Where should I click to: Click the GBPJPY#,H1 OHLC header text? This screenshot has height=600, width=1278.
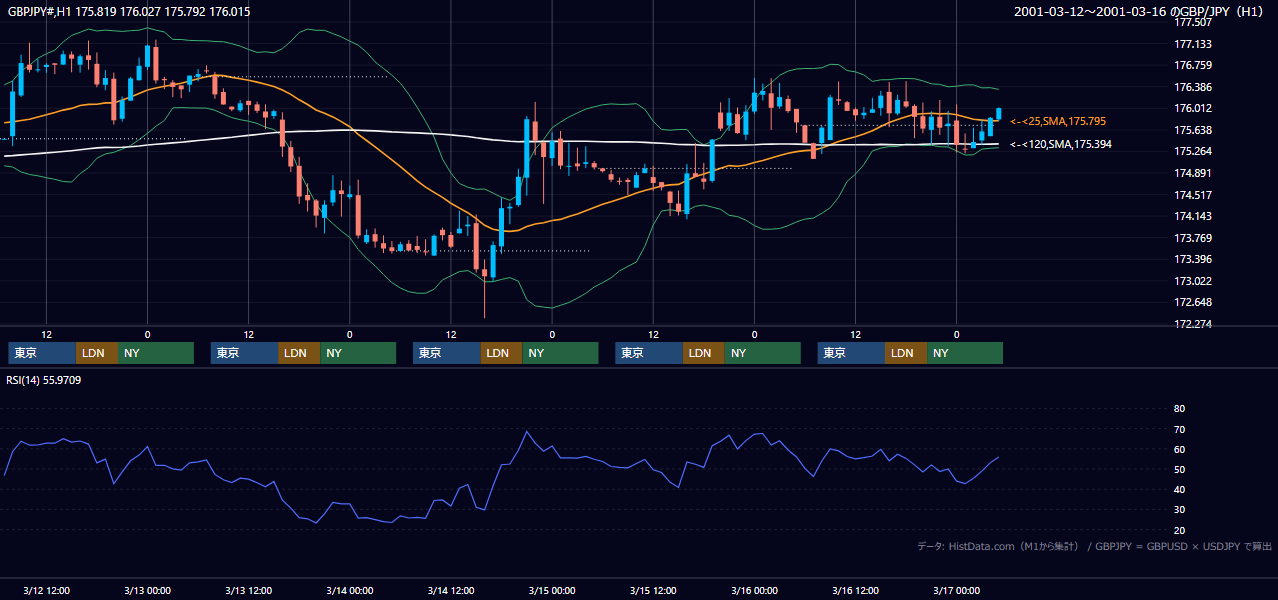click(129, 11)
